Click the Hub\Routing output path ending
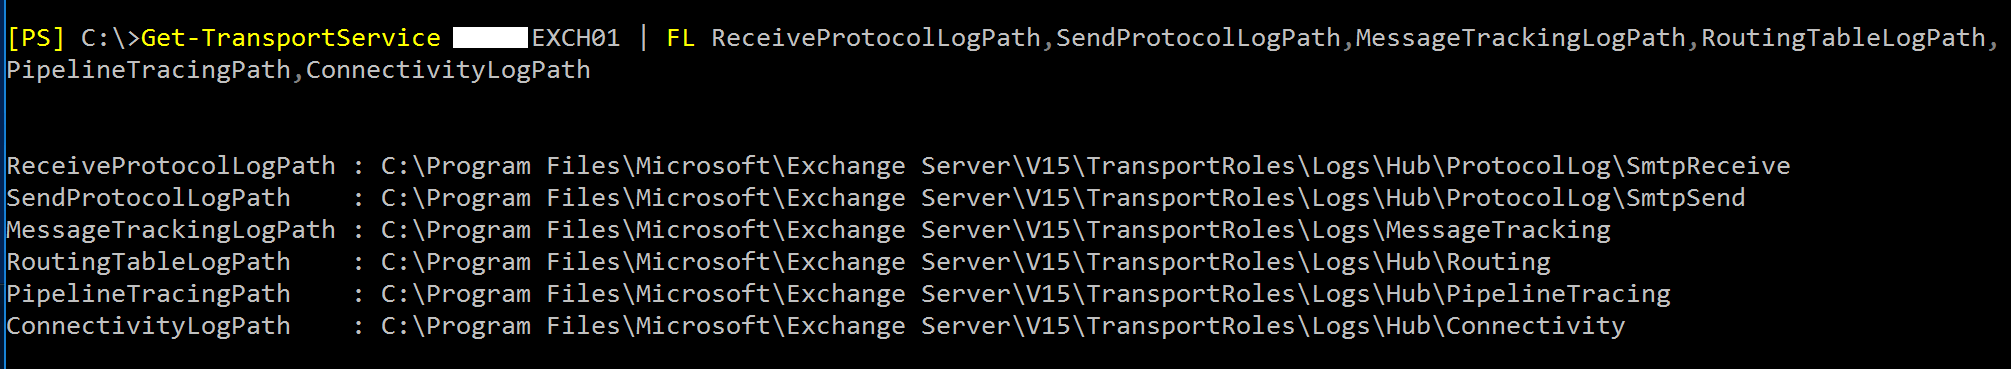This screenshot has height=370, width=2011. (x=1469, y=262)
